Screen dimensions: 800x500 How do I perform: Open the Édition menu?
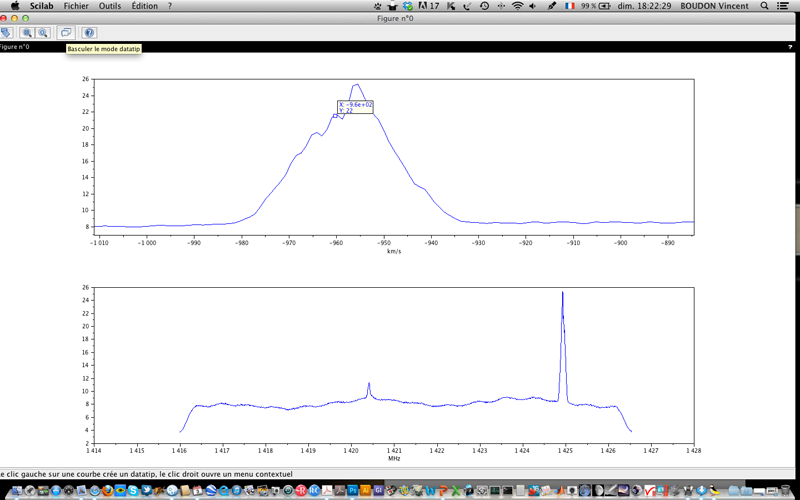tap(144, 6)
